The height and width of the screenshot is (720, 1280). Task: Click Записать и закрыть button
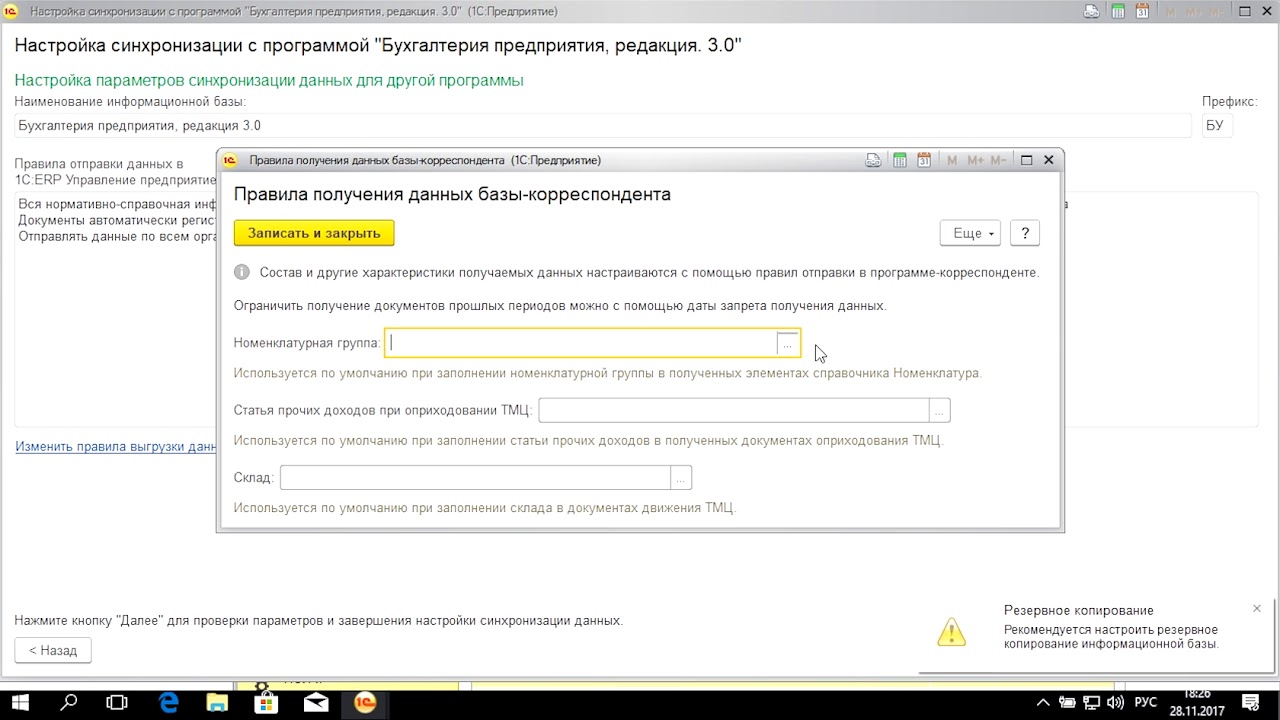[x=314, y=233]
